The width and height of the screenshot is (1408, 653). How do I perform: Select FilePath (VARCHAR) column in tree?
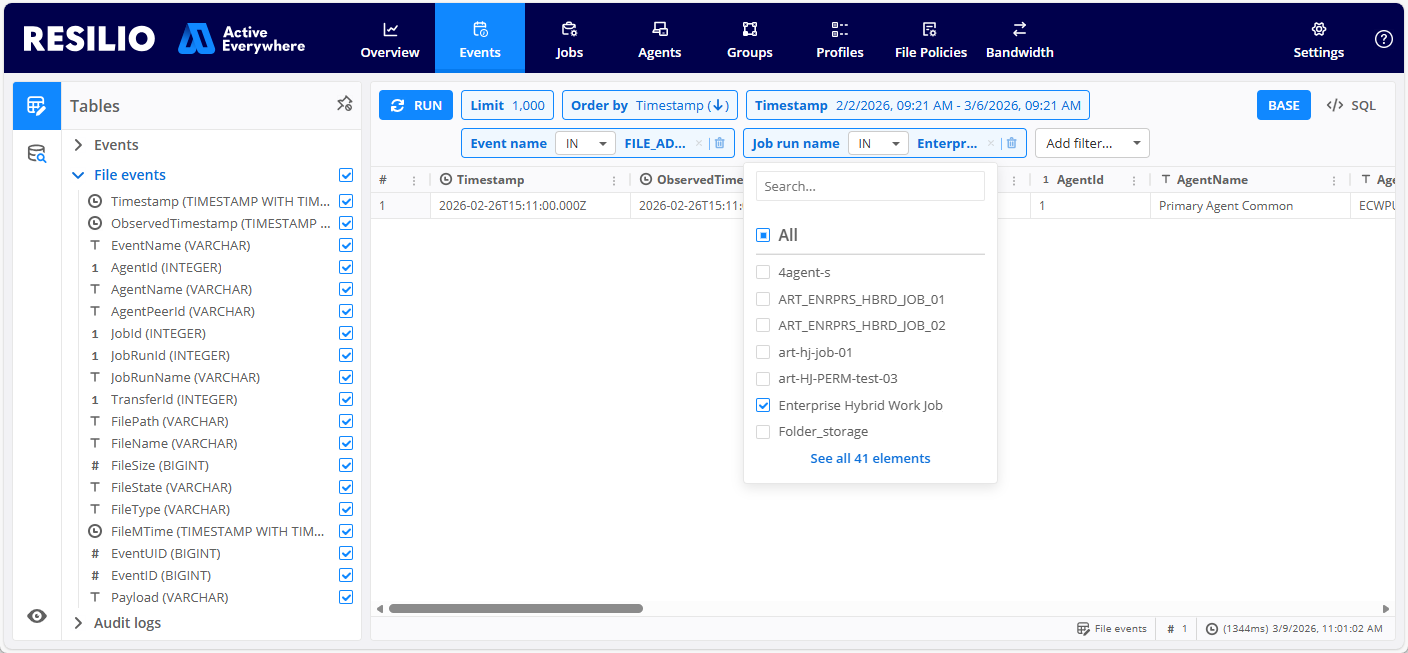(x=170, y=421)
